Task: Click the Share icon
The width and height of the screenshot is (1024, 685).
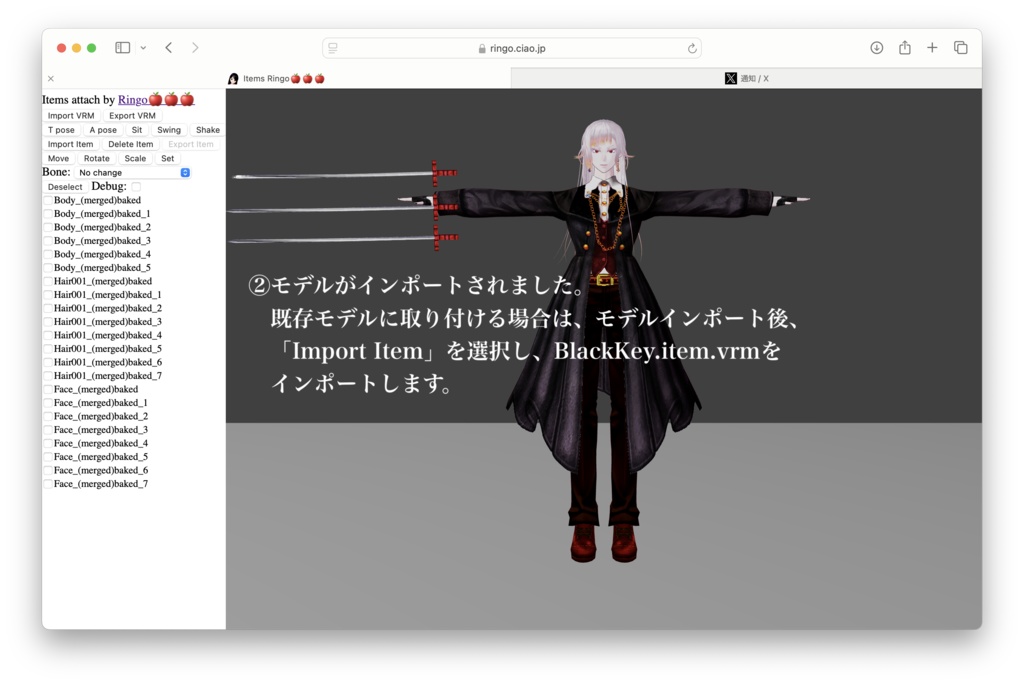Action: (905, 47)
